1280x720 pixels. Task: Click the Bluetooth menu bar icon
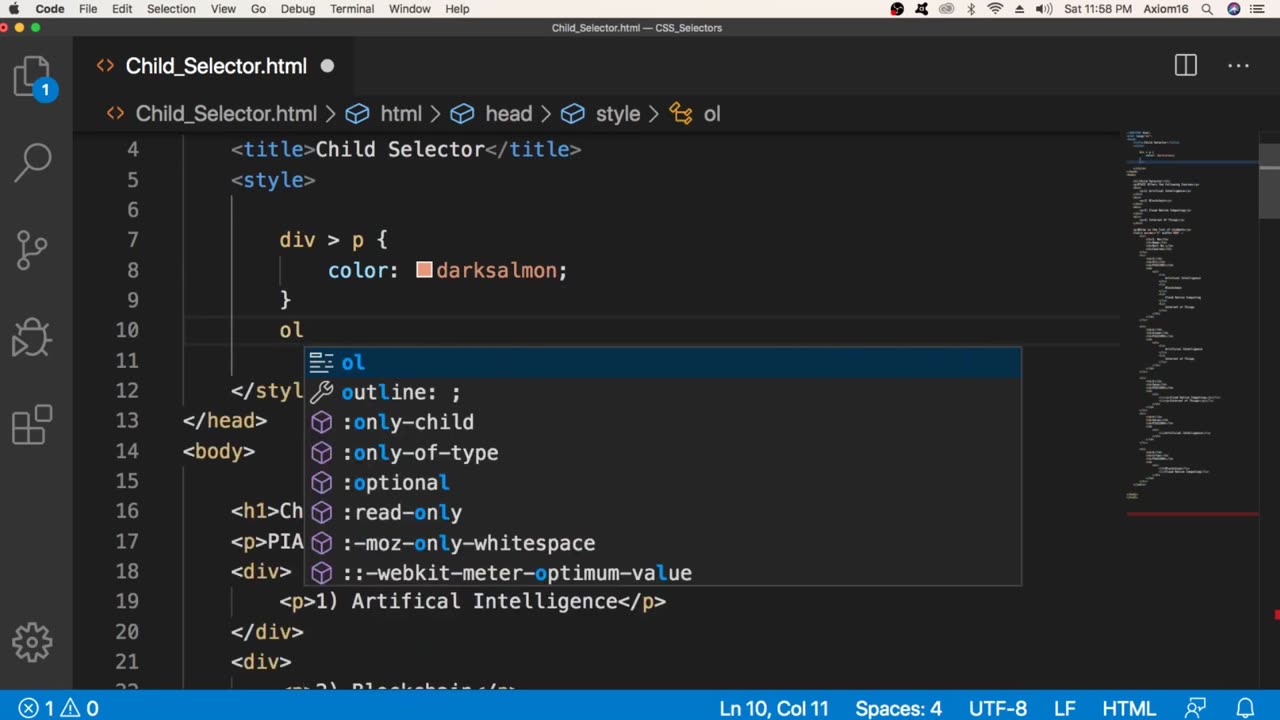[971, 9]
